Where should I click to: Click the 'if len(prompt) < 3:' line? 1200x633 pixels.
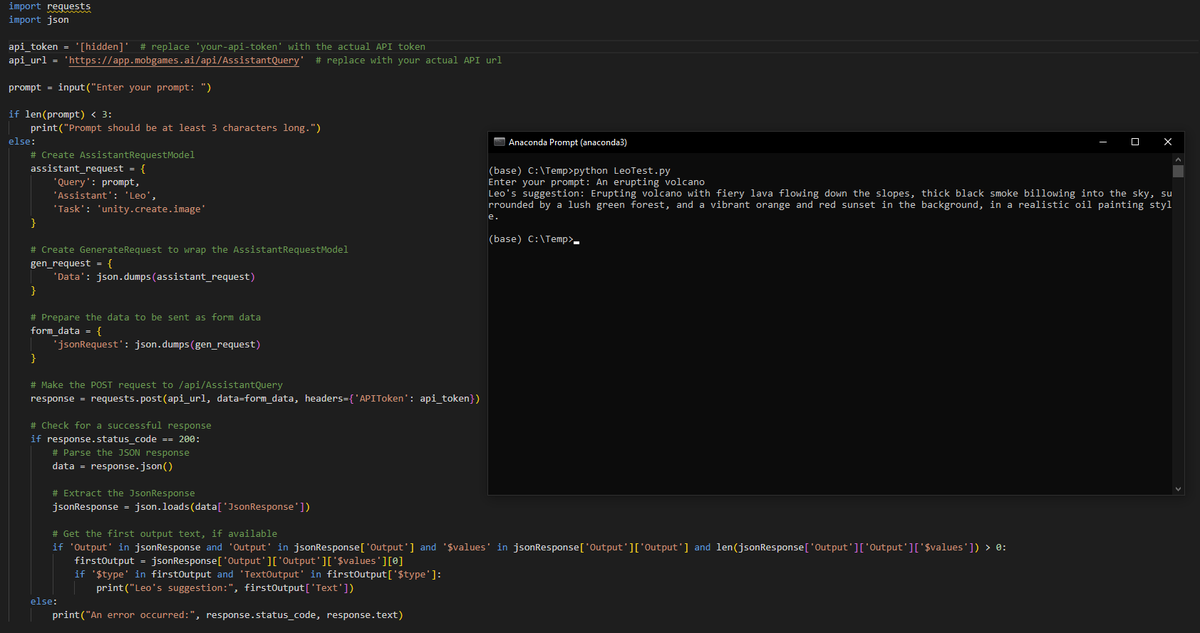coord(59,114)
